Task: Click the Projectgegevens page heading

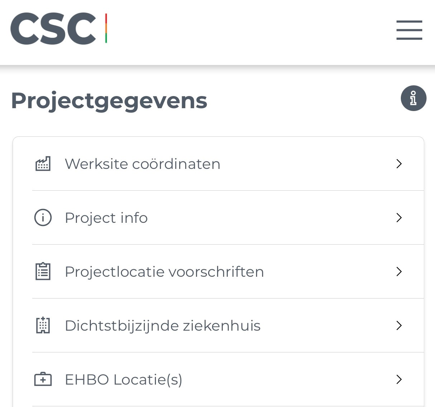Action: tap(109, 101)
